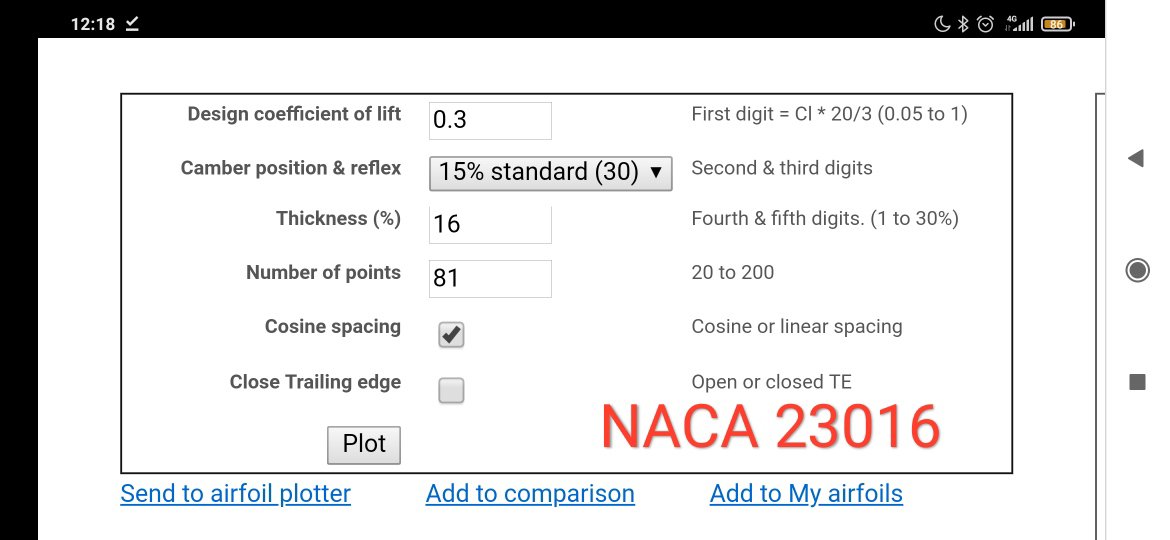Tap the moon do-not-disturb icon
The height and width of the screenshot is (540, 1170).
click(x=942, y=24)
